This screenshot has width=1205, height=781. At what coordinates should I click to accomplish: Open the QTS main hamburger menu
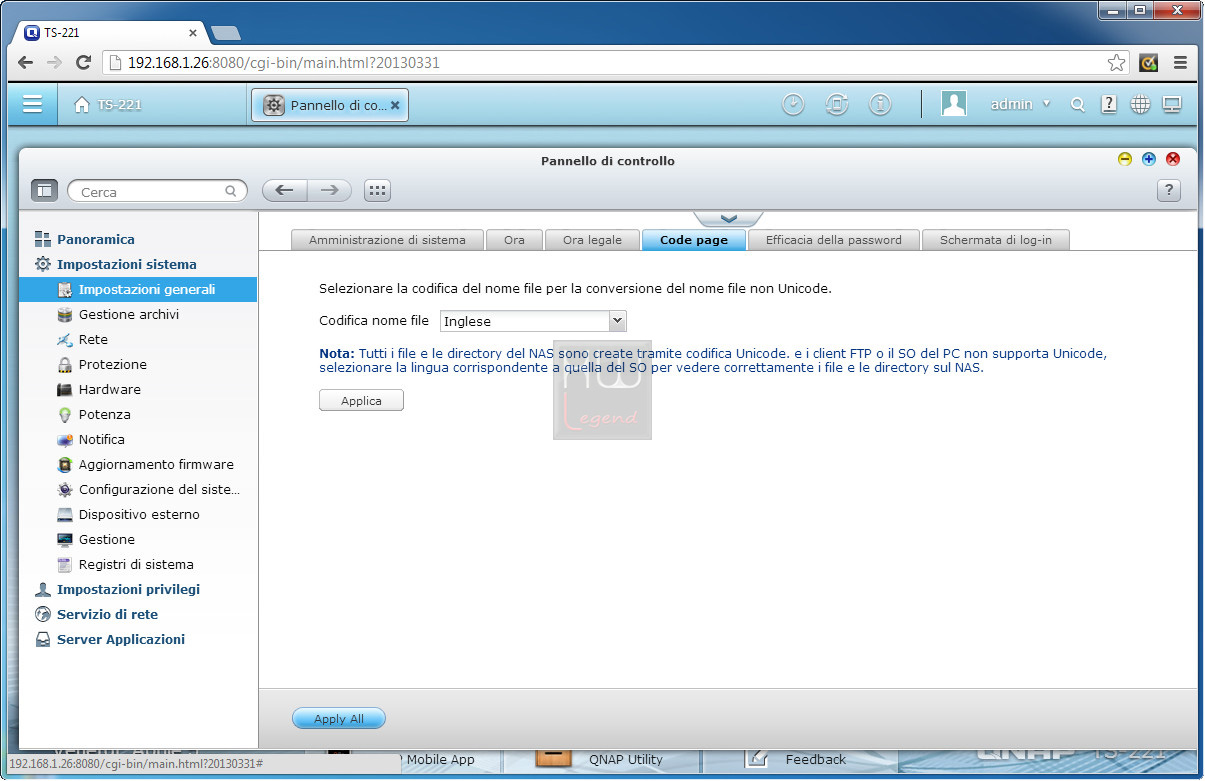(x=33, y=104)
